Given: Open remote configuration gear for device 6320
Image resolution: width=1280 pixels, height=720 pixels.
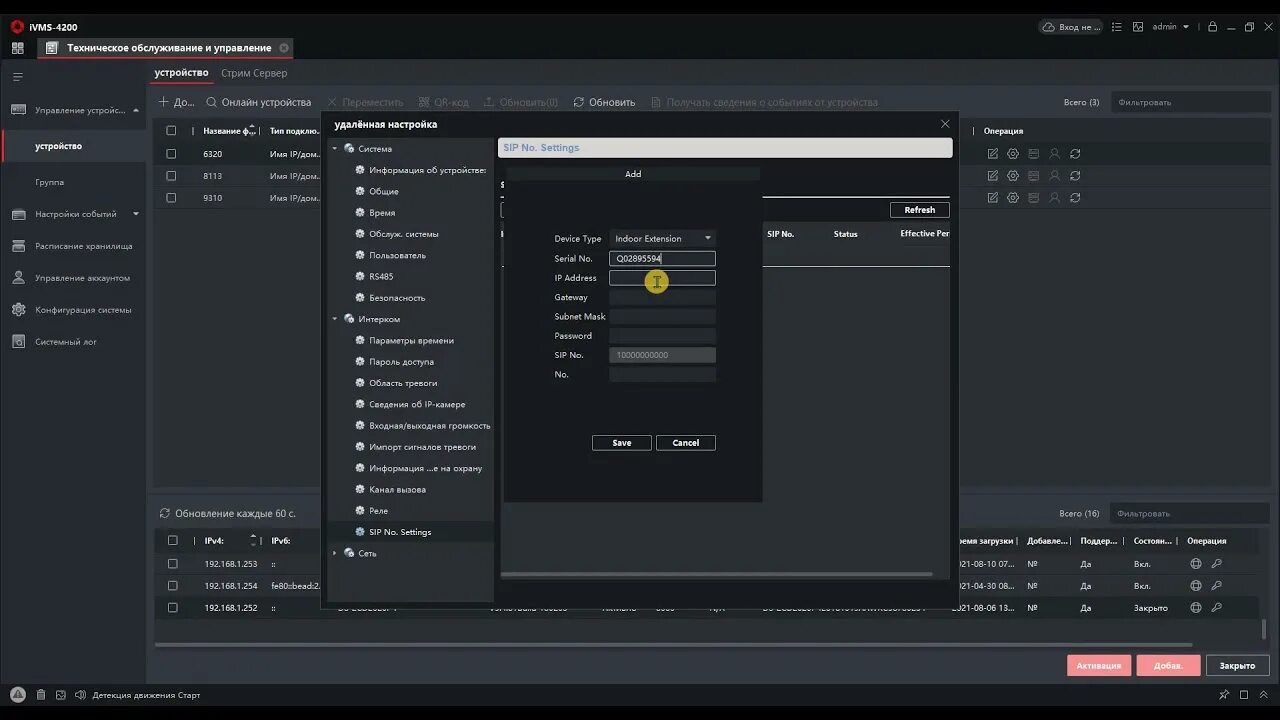Looking at the screenshot, I should point(1013,154).
